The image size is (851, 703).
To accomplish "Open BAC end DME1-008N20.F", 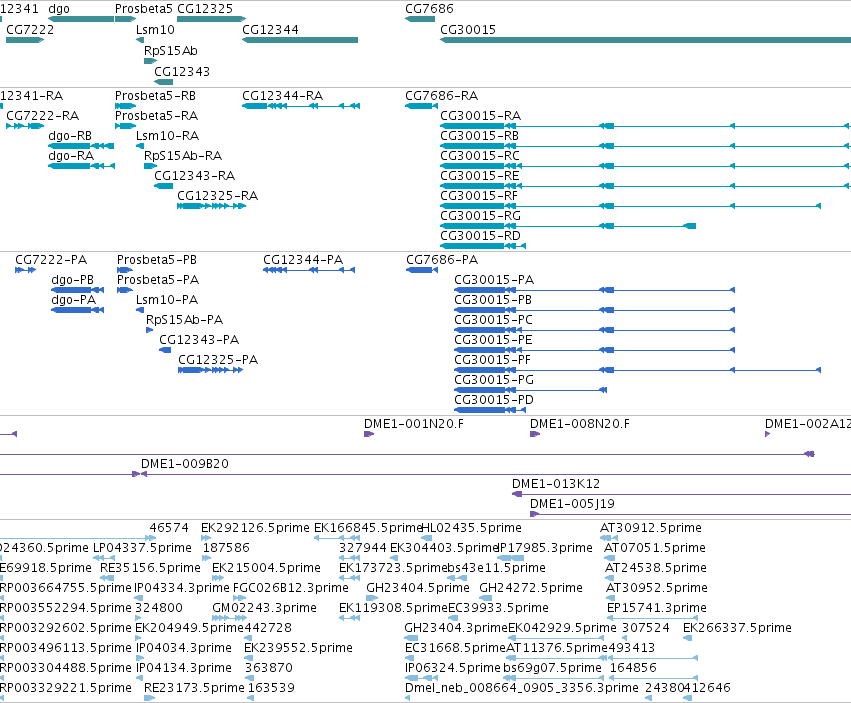I will click(580, 424).
